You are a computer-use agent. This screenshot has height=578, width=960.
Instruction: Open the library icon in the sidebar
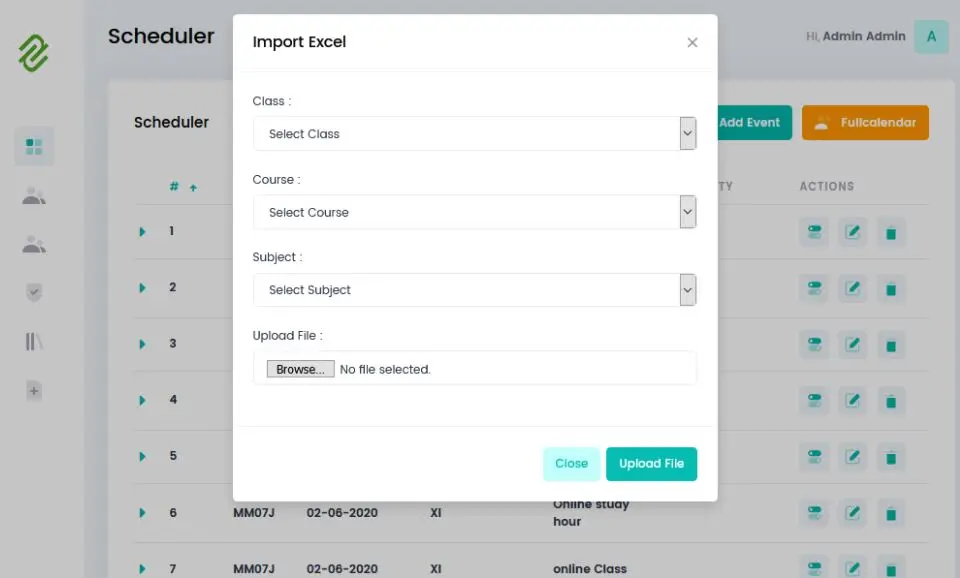pyautogui.click(x=34, y=341)
